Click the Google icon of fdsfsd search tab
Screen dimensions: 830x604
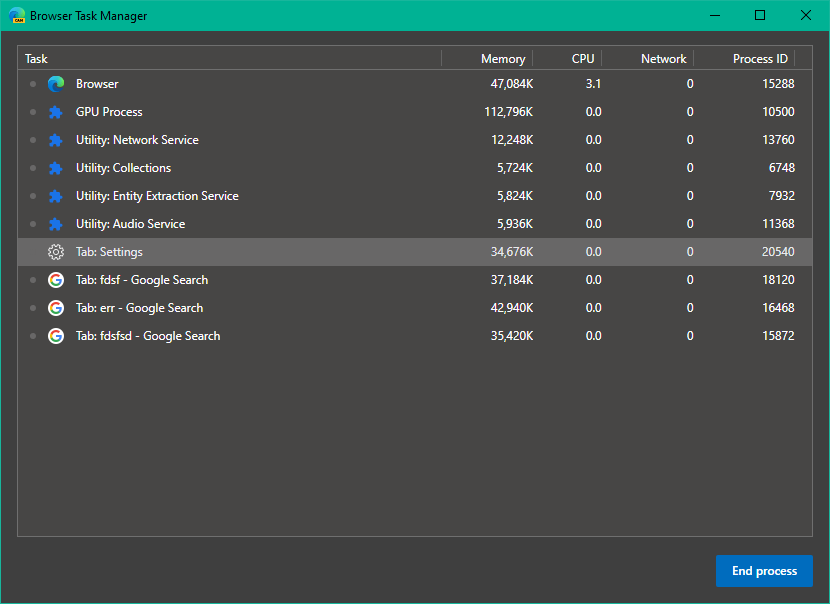(56, 336)
